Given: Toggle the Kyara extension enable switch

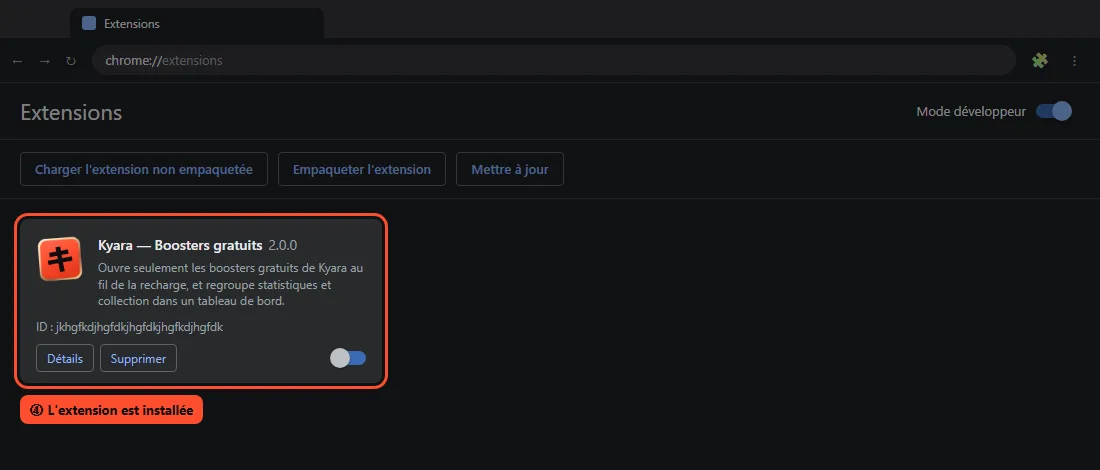Looking at the screenshot, I should pyautogui.click(x=348, y=358).
